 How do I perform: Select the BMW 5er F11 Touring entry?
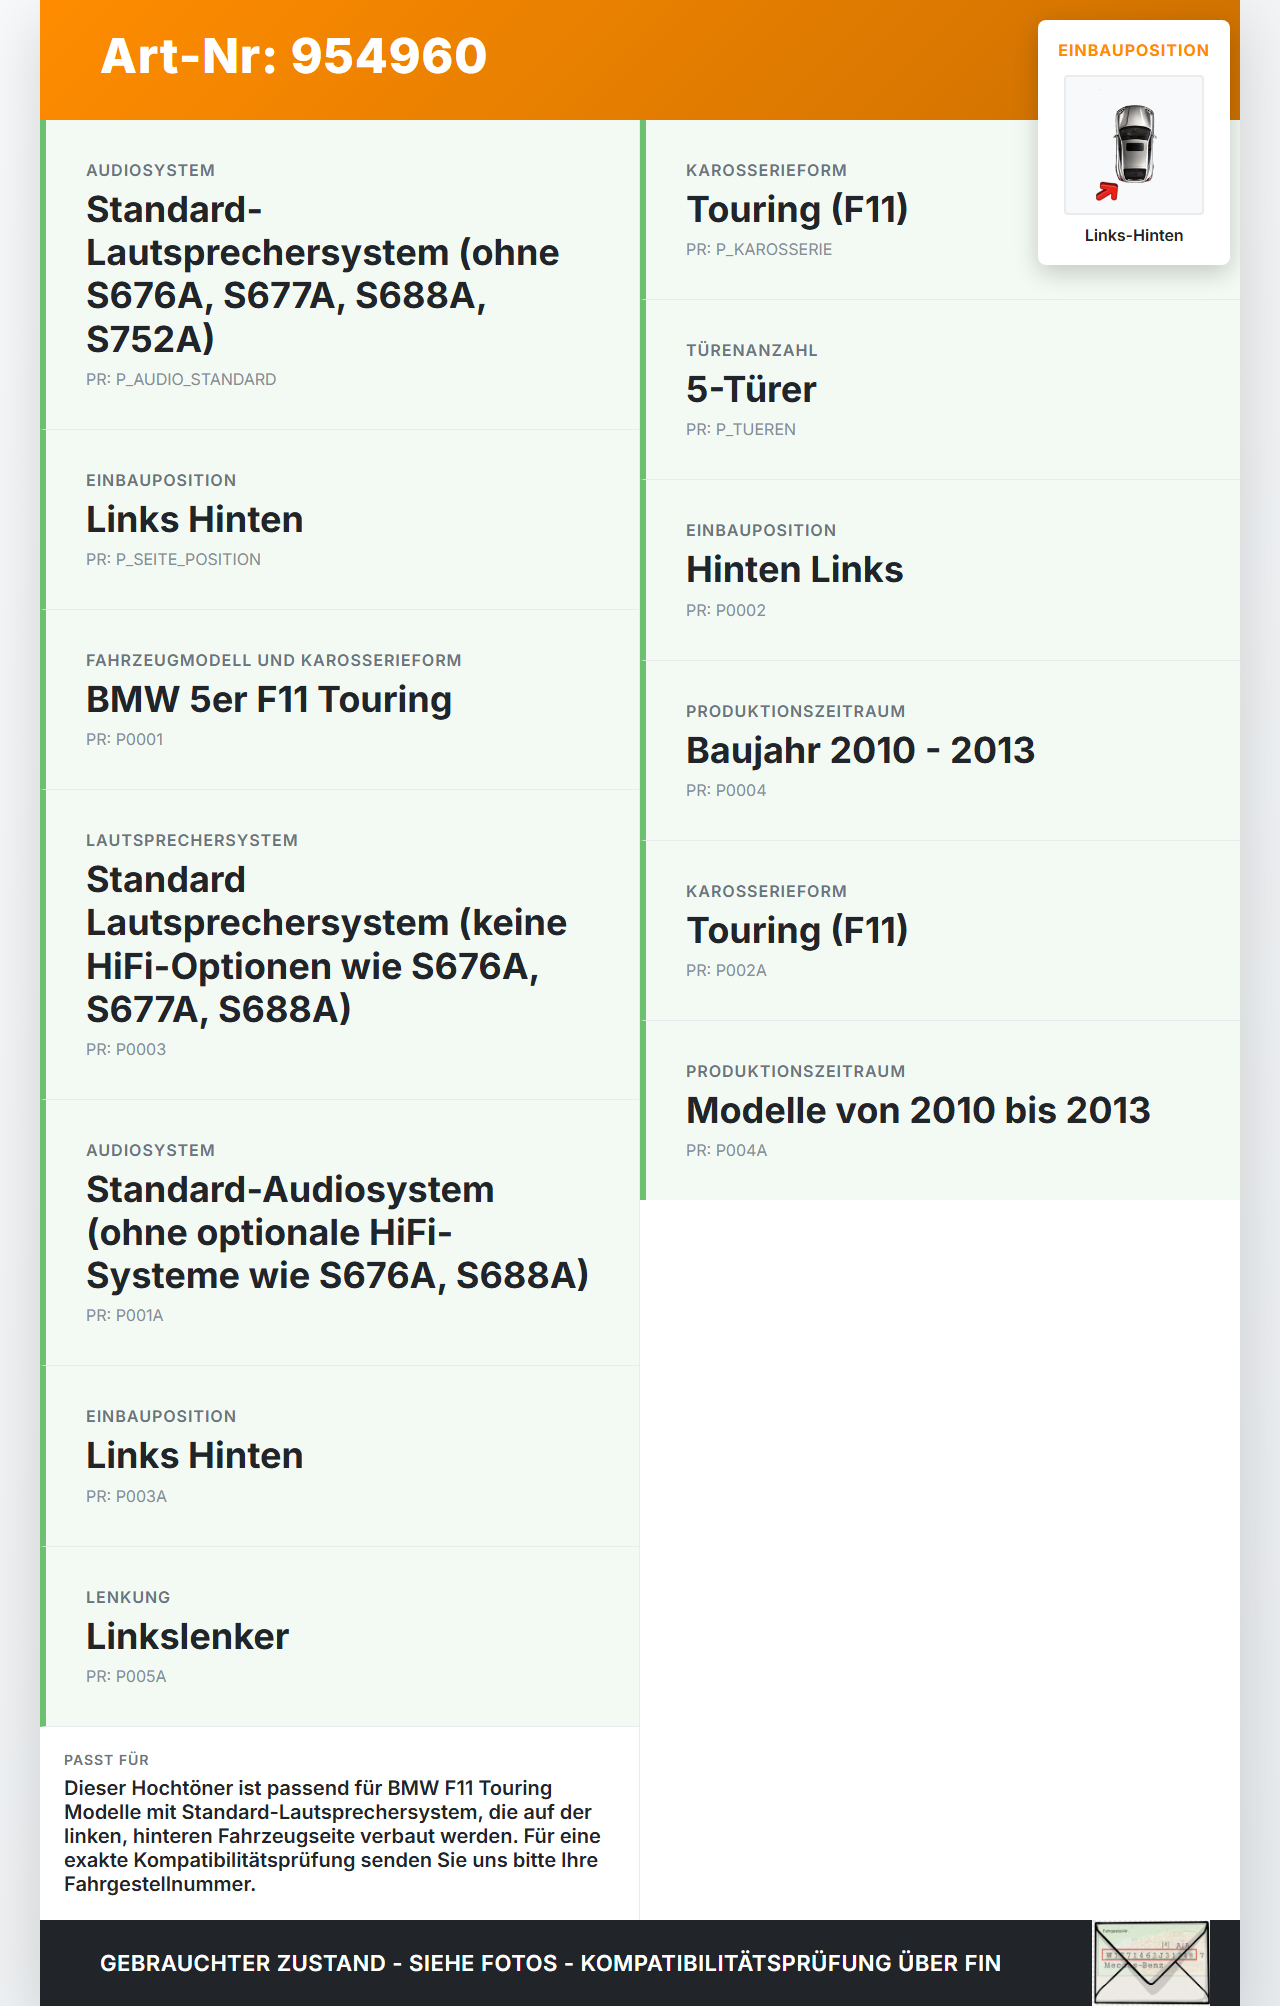(x=268, y=700)
